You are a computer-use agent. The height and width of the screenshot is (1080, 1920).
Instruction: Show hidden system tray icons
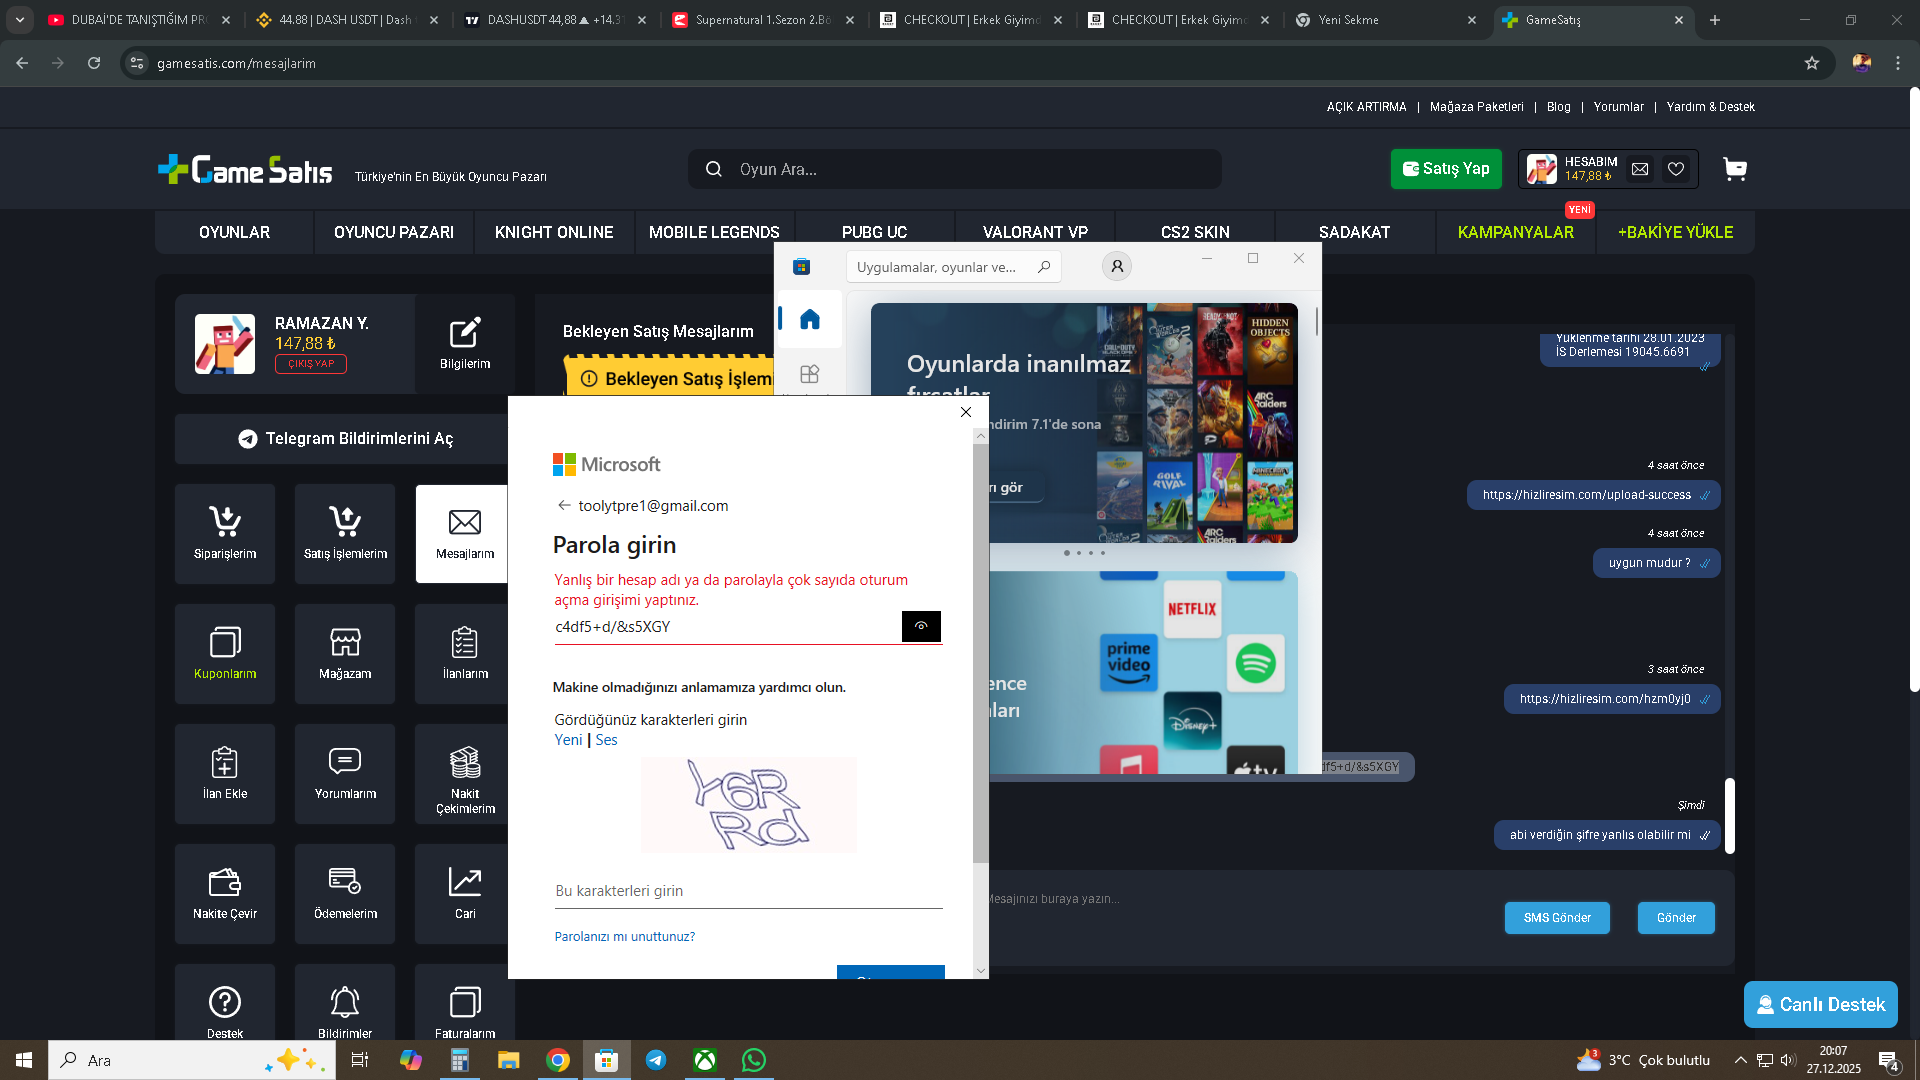click(x=1741, y=1060)
